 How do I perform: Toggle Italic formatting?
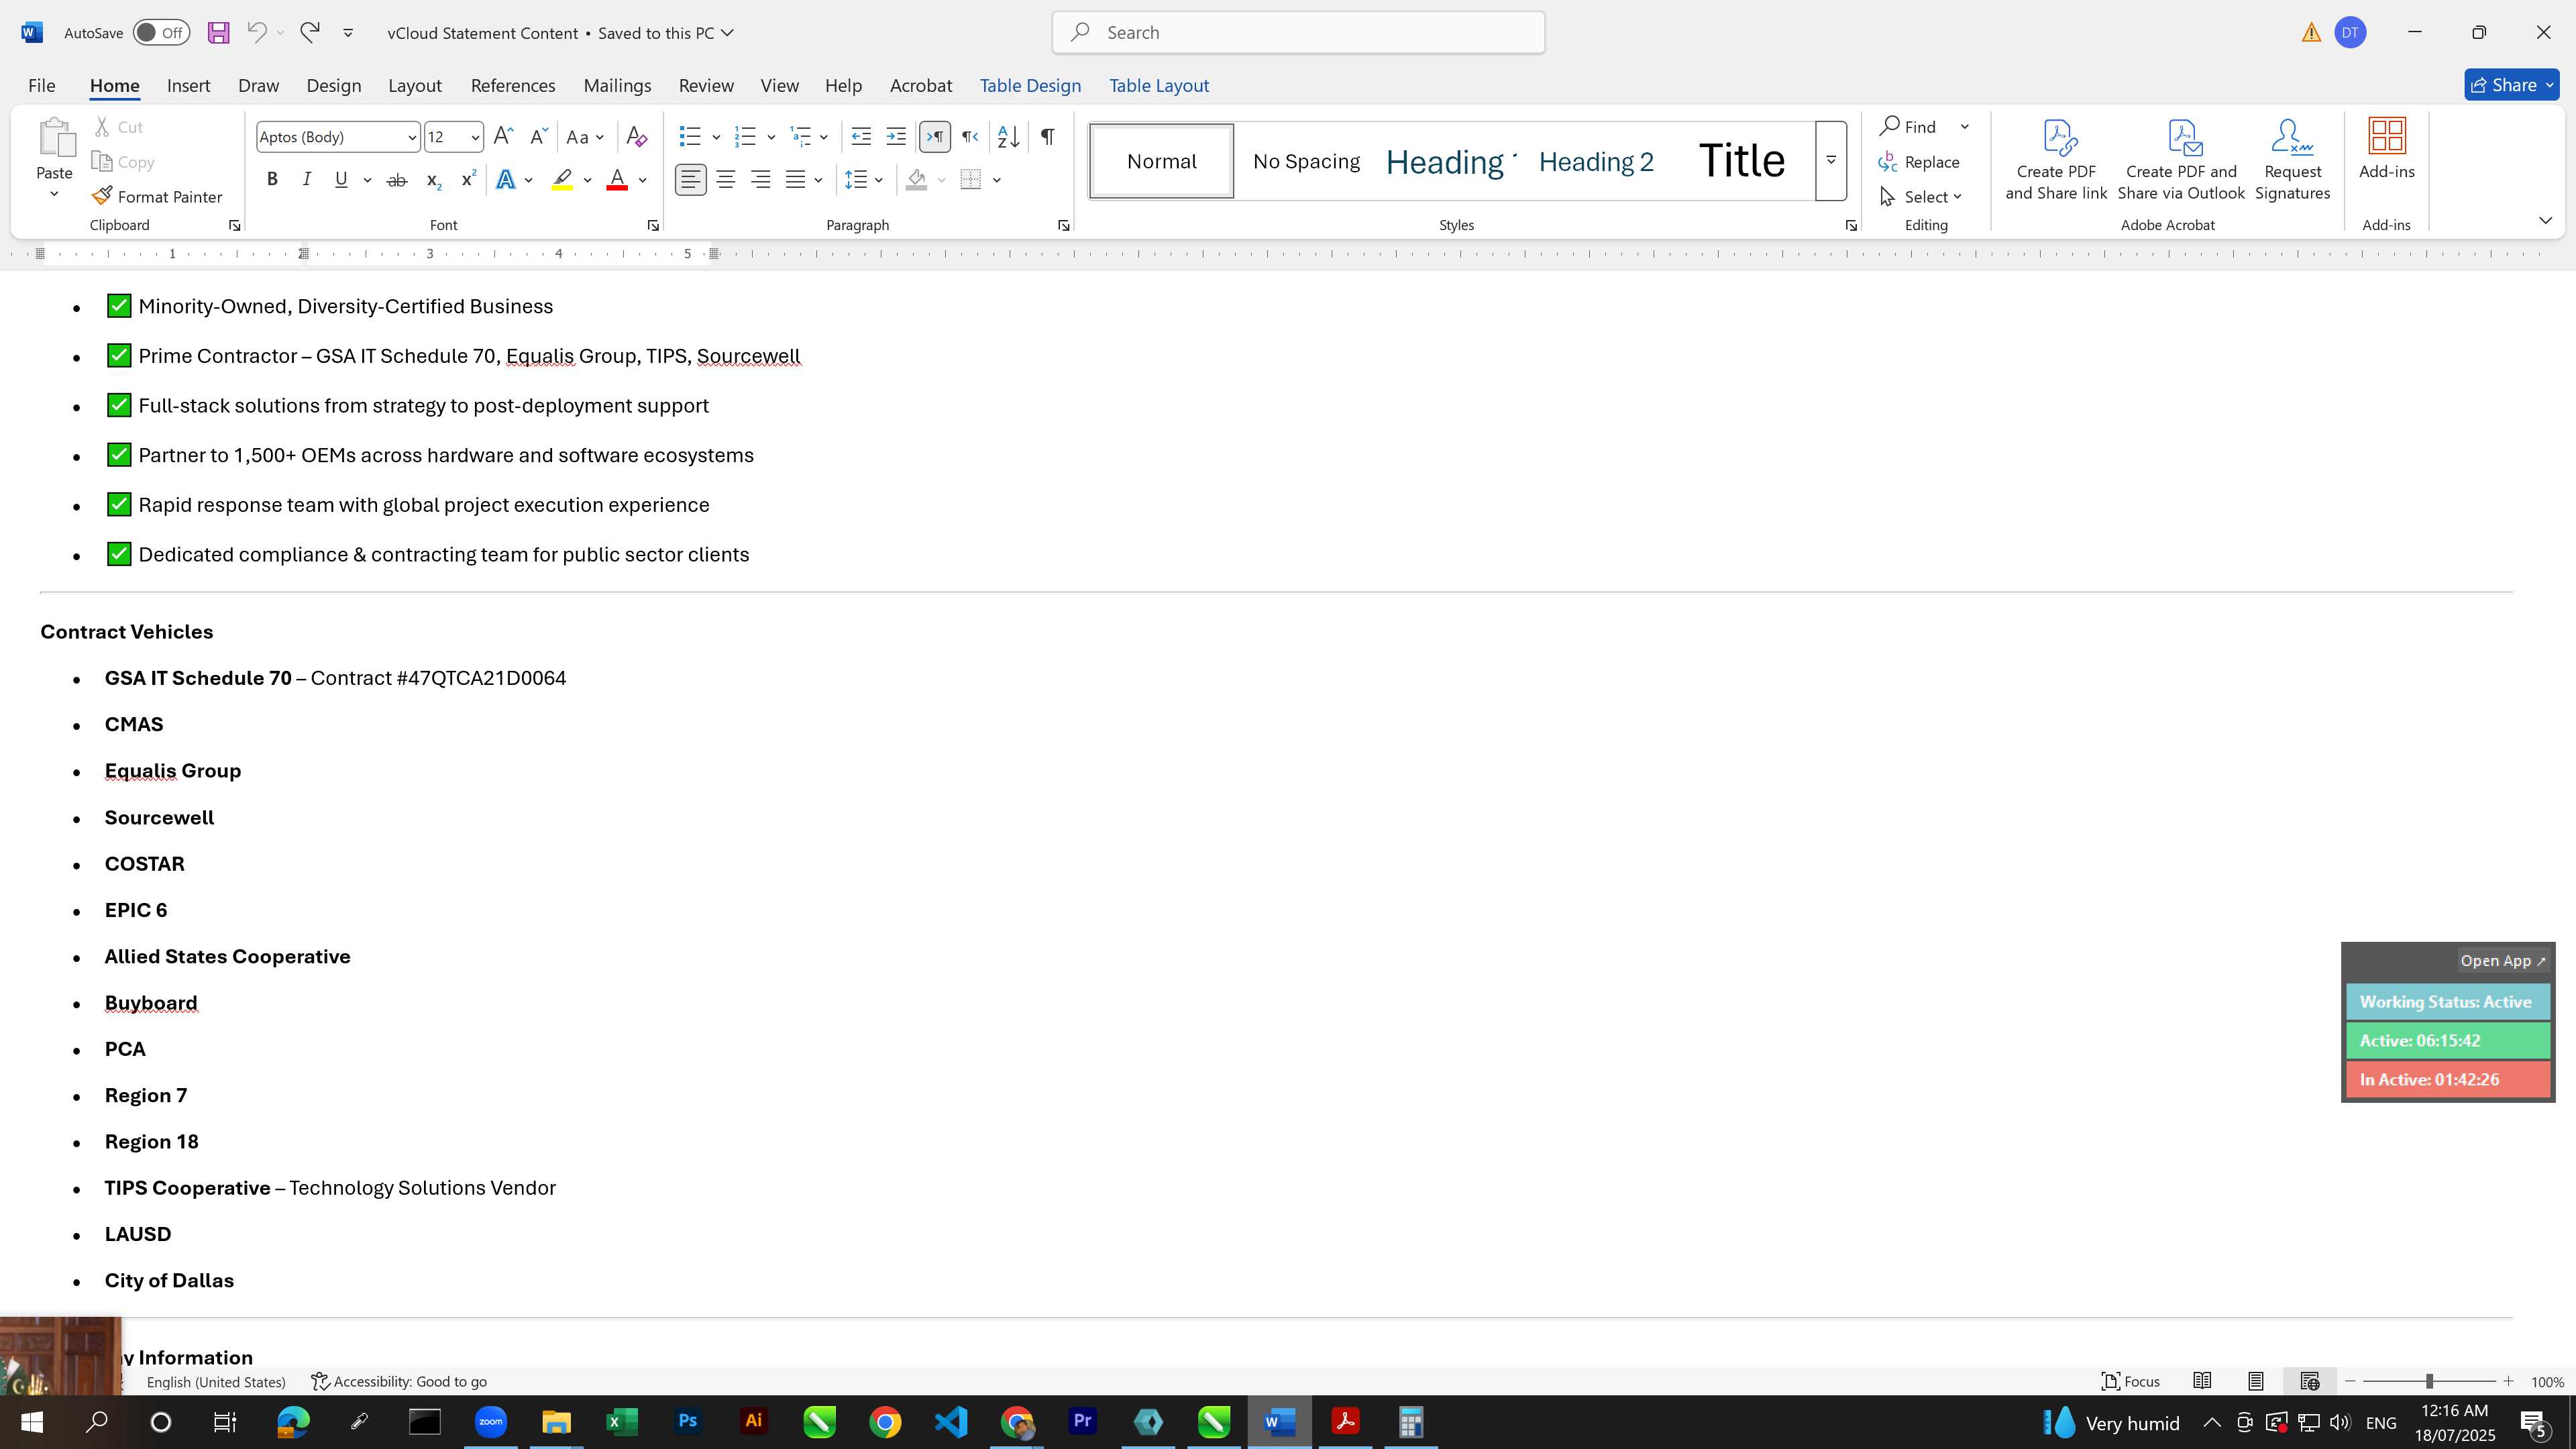tap(307, 180)
